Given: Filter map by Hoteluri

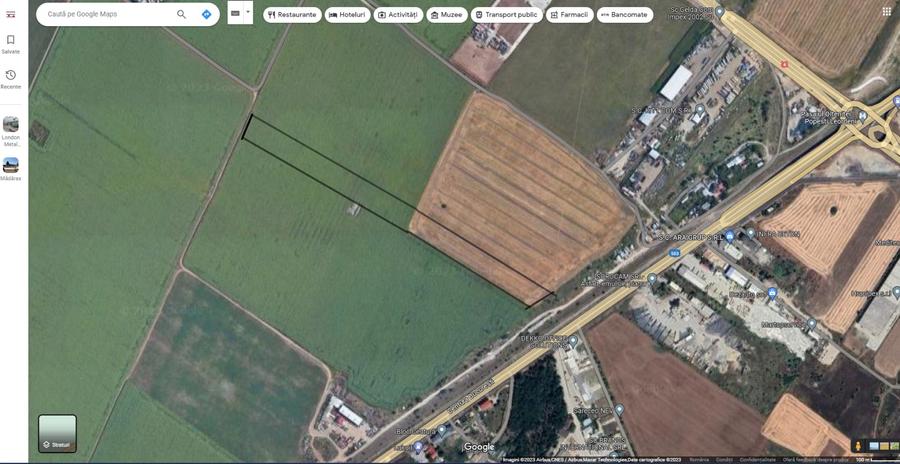Looking at the screenshot, I should (347, 15).
